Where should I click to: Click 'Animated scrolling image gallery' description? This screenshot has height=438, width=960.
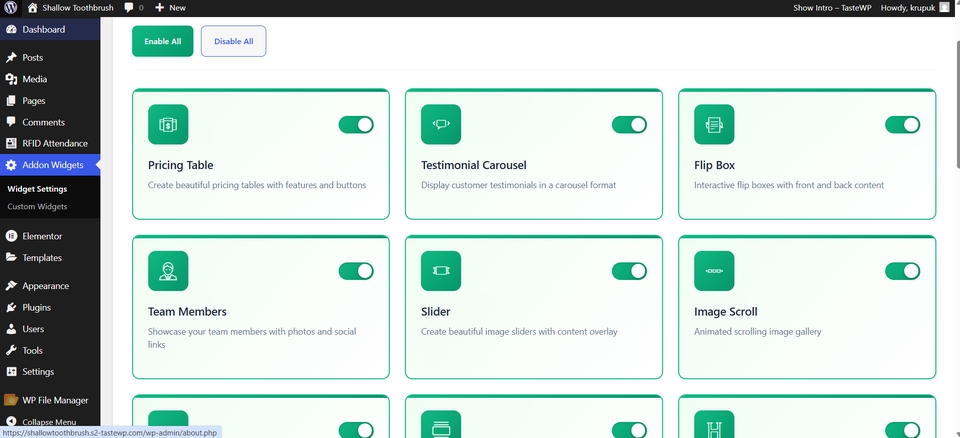click(757, 332)
